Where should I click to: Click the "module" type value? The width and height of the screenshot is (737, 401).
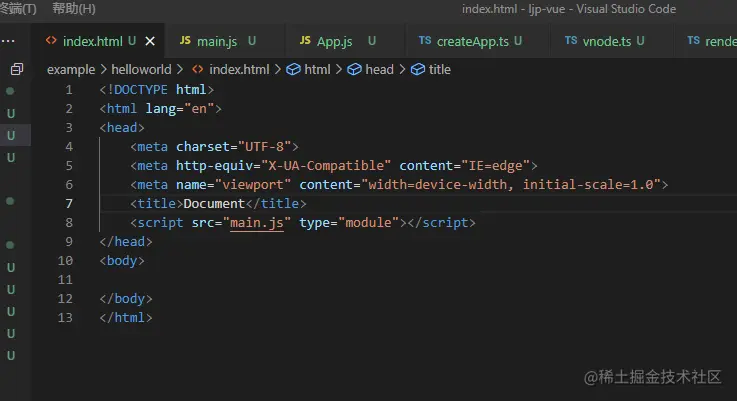click(x=368, y=222)
